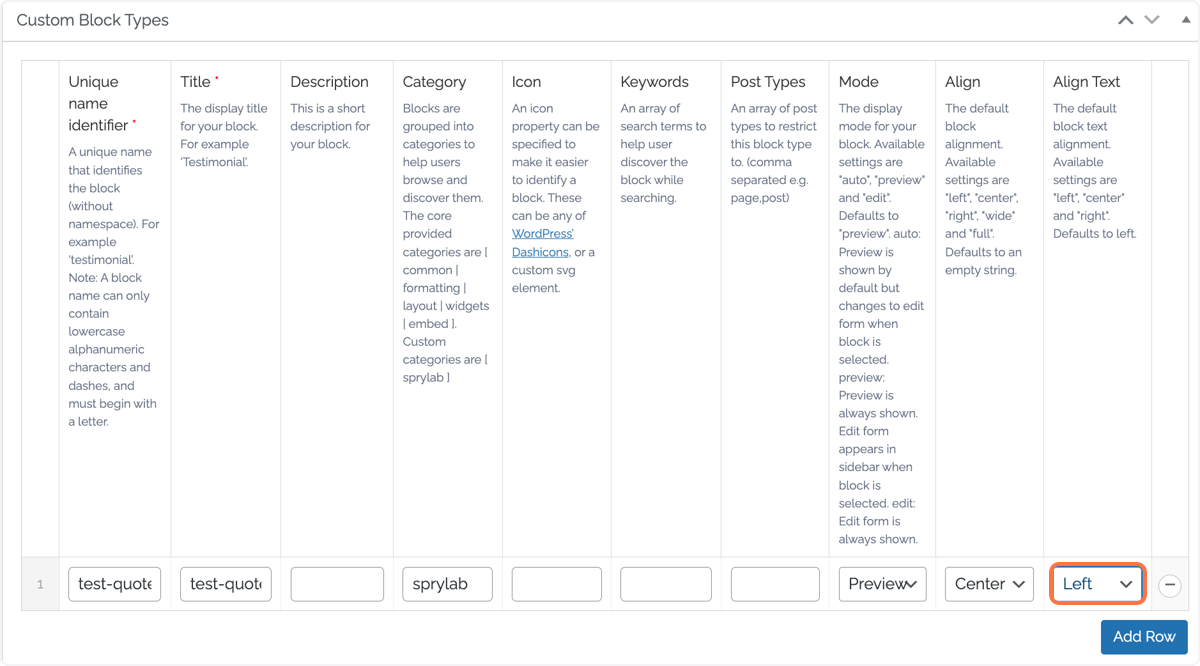This screenshot has height=666, width=1200.
Task: Focus the Title input field
Action: [226, 584]
